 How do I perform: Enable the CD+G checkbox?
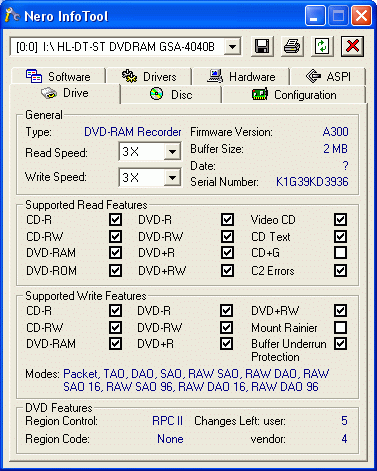pyautogui.click(x=340, y=253)
